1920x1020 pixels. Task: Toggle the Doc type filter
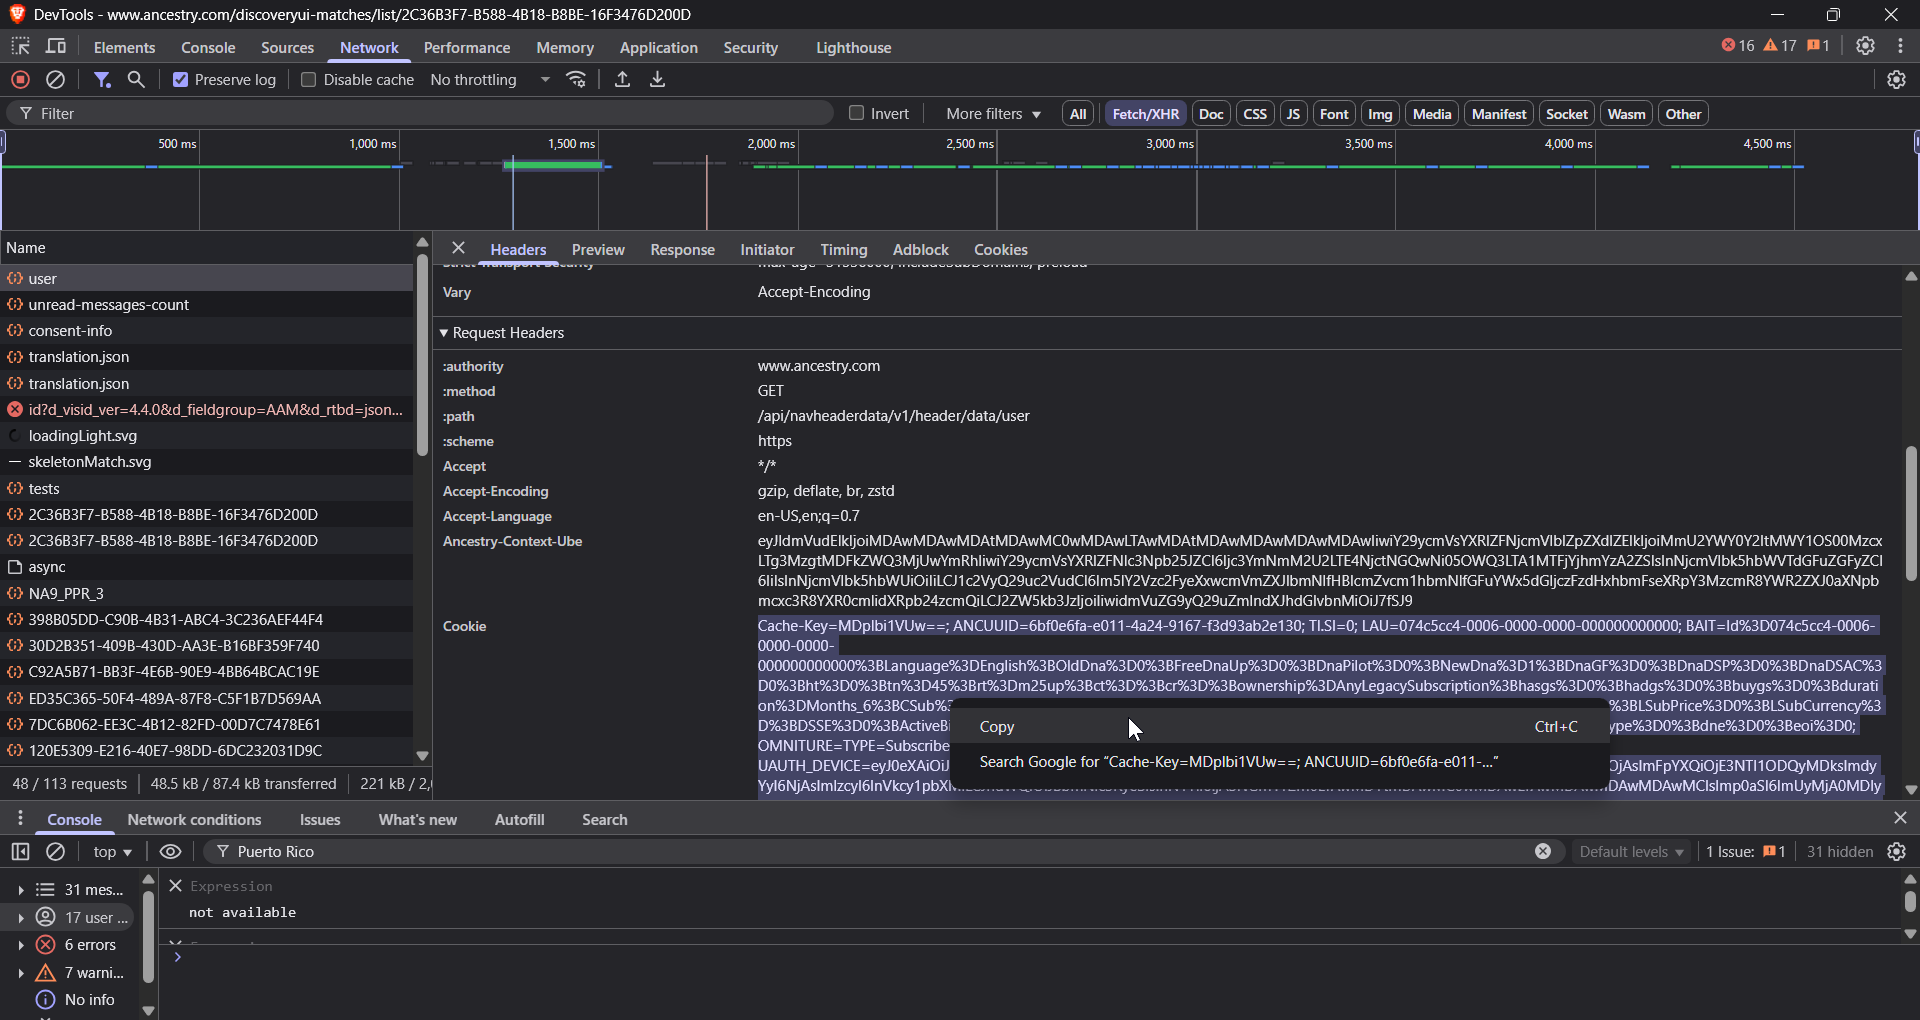pos(1211,114)
